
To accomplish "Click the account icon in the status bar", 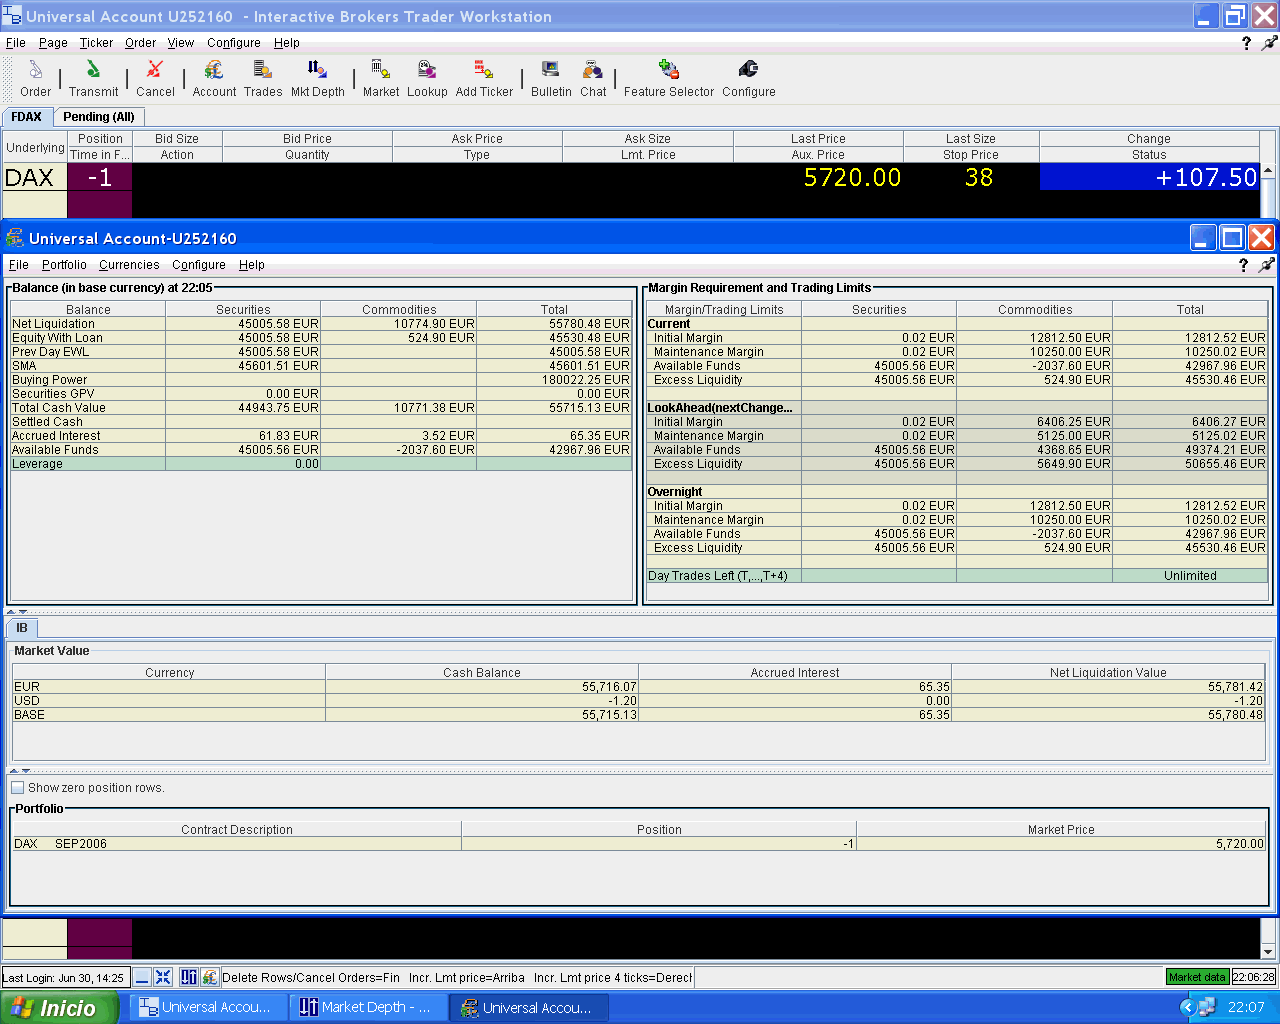I will 209,977.
